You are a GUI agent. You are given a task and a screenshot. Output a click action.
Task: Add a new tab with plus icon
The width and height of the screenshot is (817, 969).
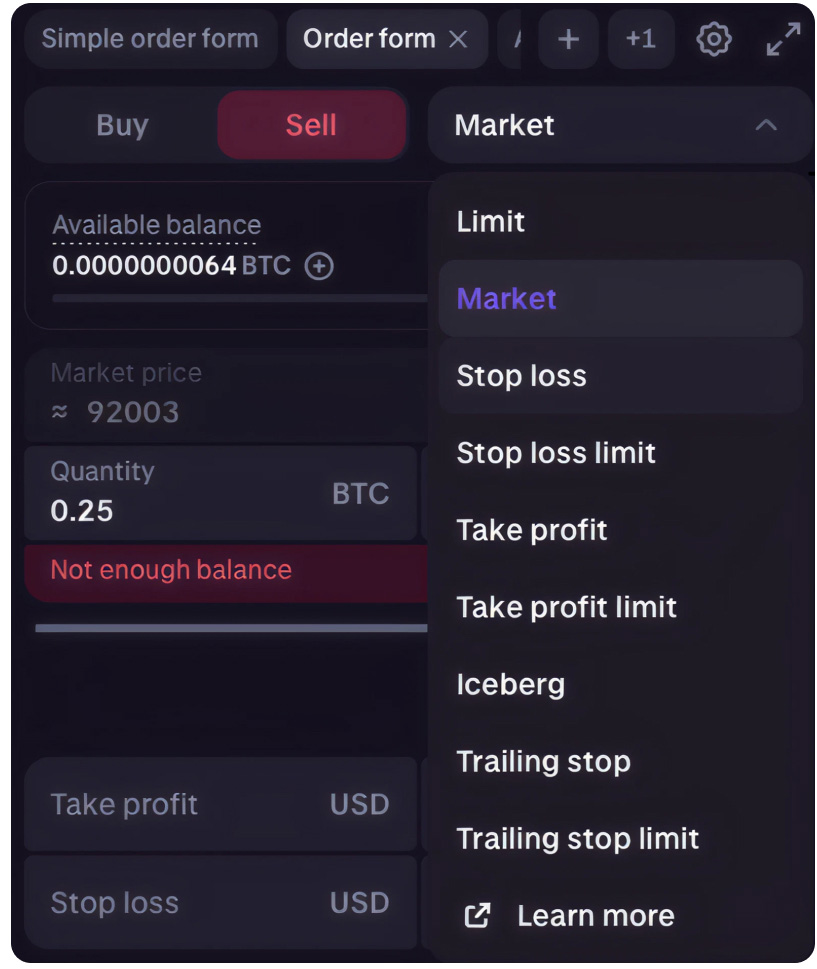568,40
